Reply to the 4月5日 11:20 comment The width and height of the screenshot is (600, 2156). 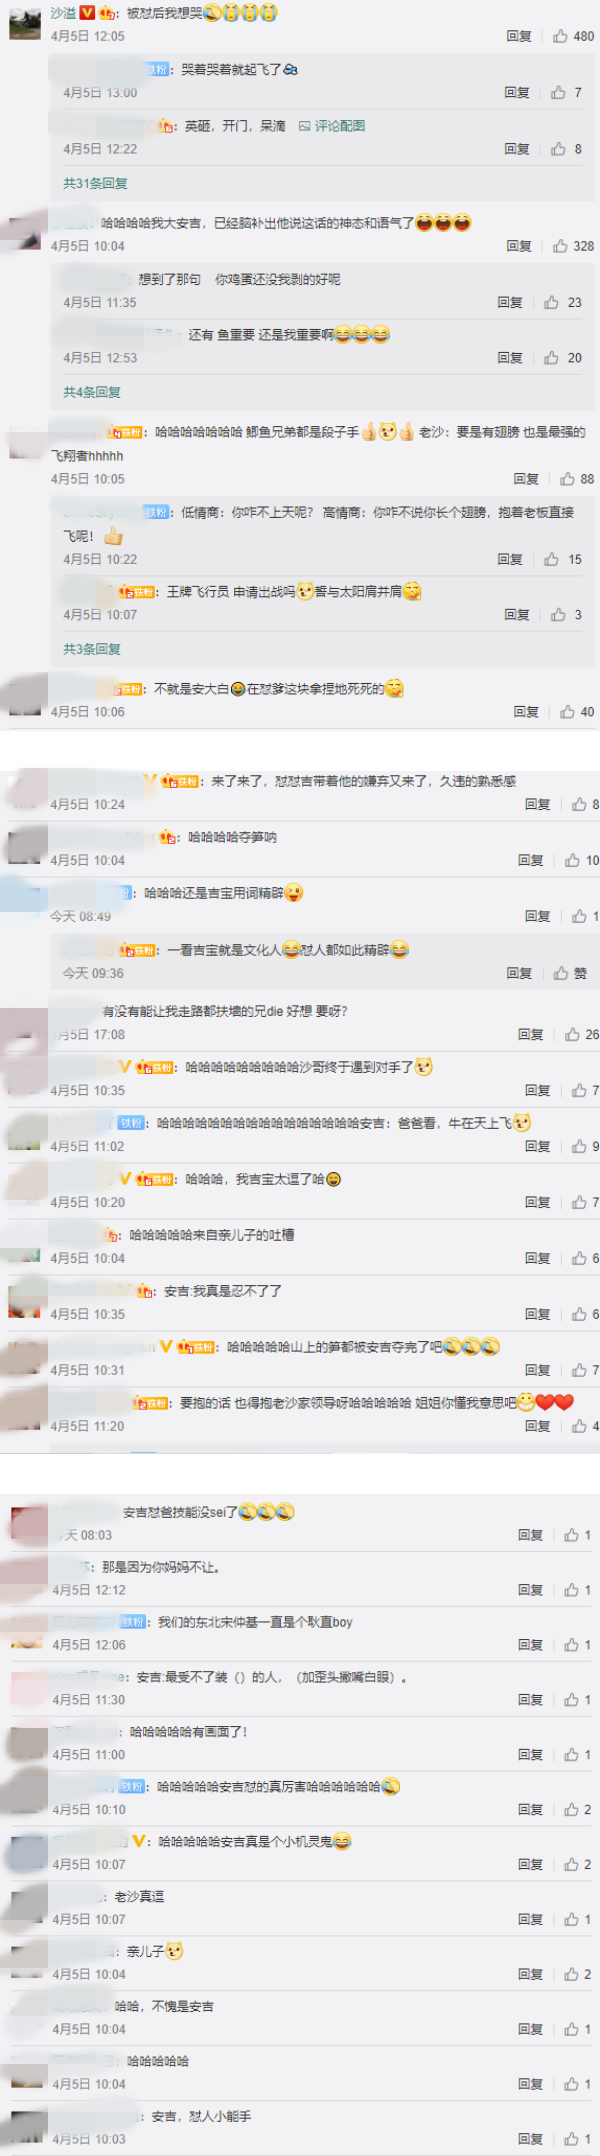[538, 1426]
